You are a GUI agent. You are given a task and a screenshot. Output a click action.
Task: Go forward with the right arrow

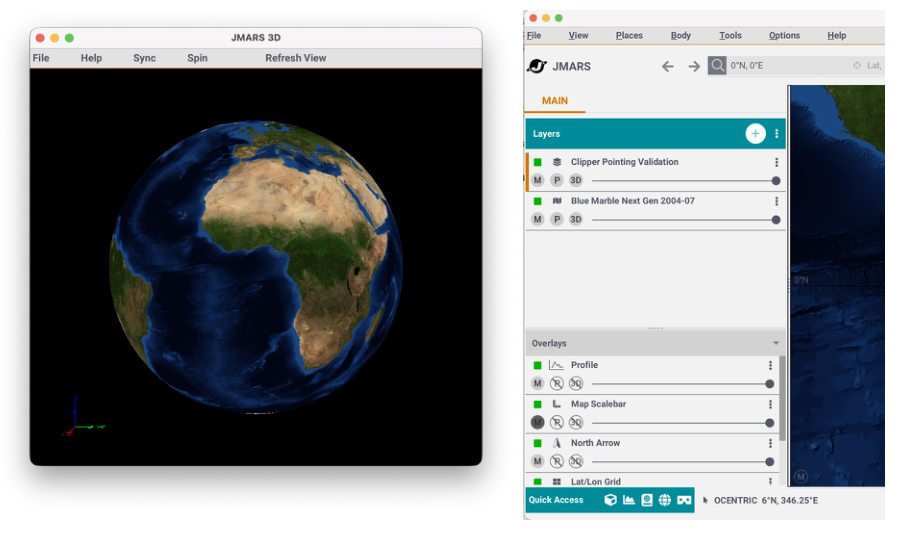pyautogui.click(x=694, y=66)
